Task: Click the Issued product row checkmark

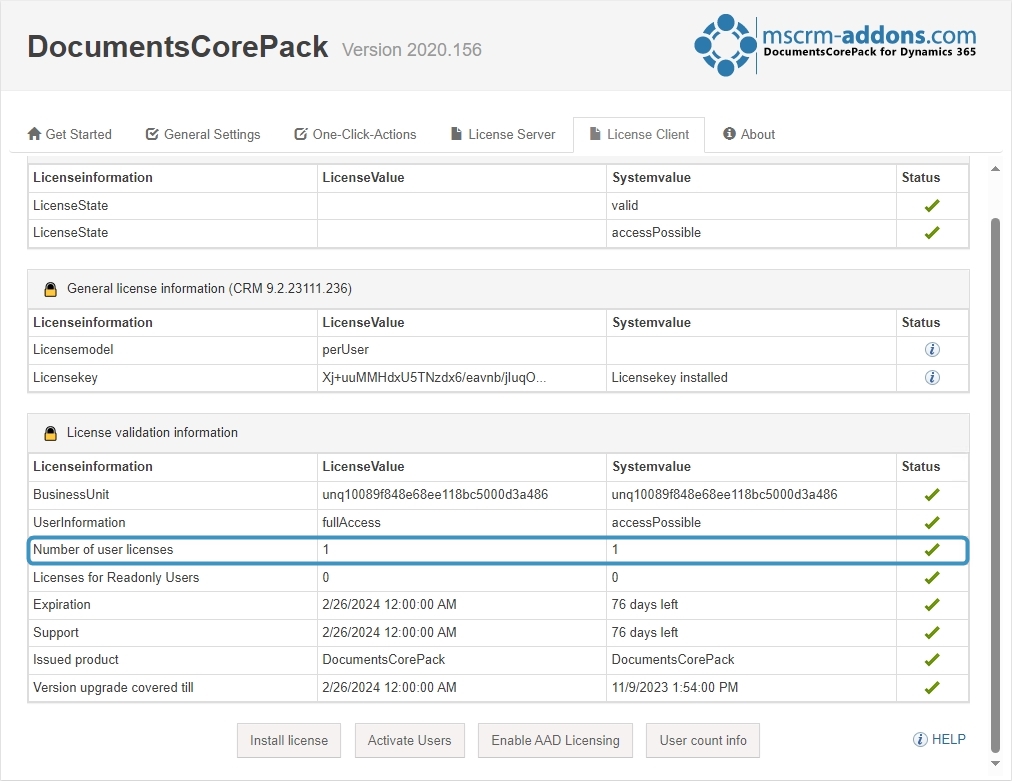Action: [932, 660]
